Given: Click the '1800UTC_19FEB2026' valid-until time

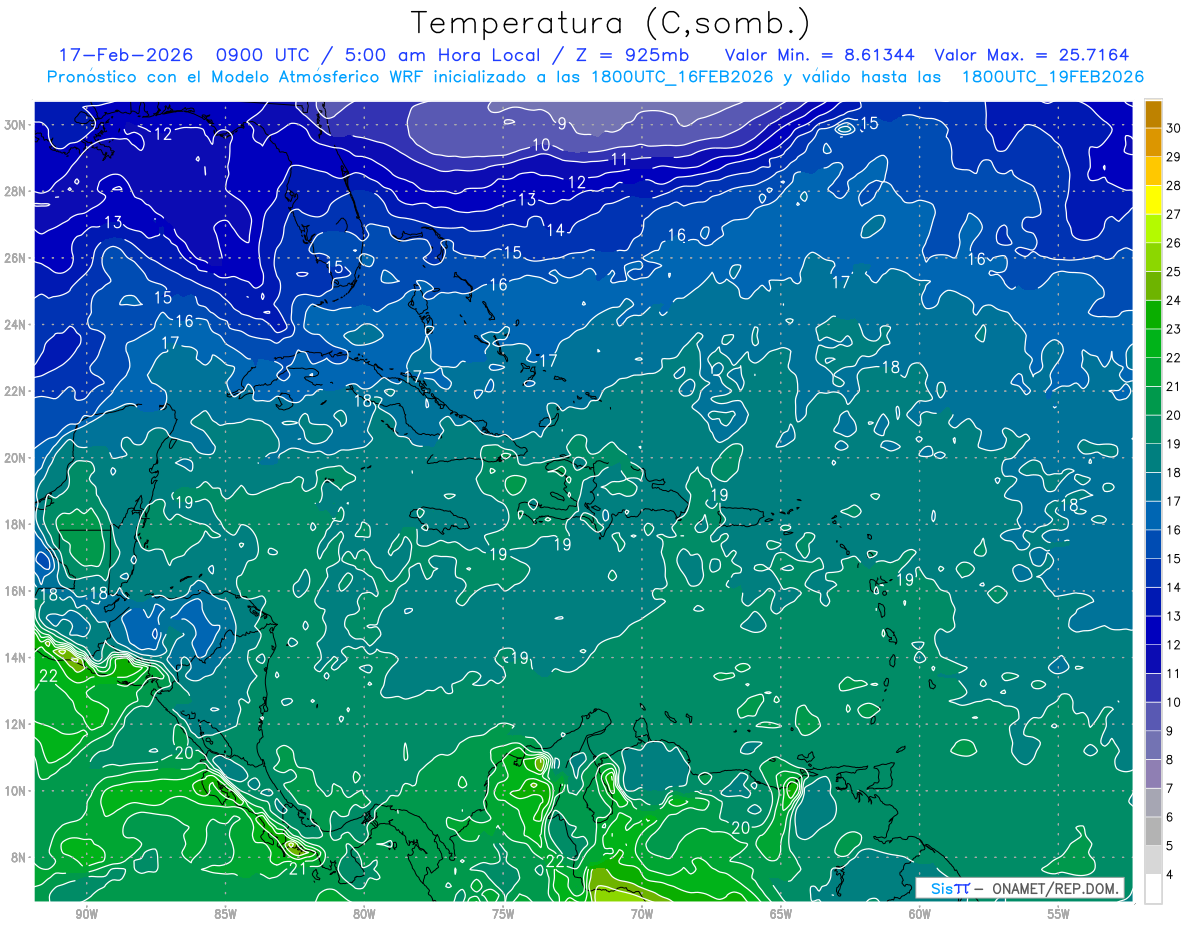Looking at the screenshot, I should click(1053, 77).
